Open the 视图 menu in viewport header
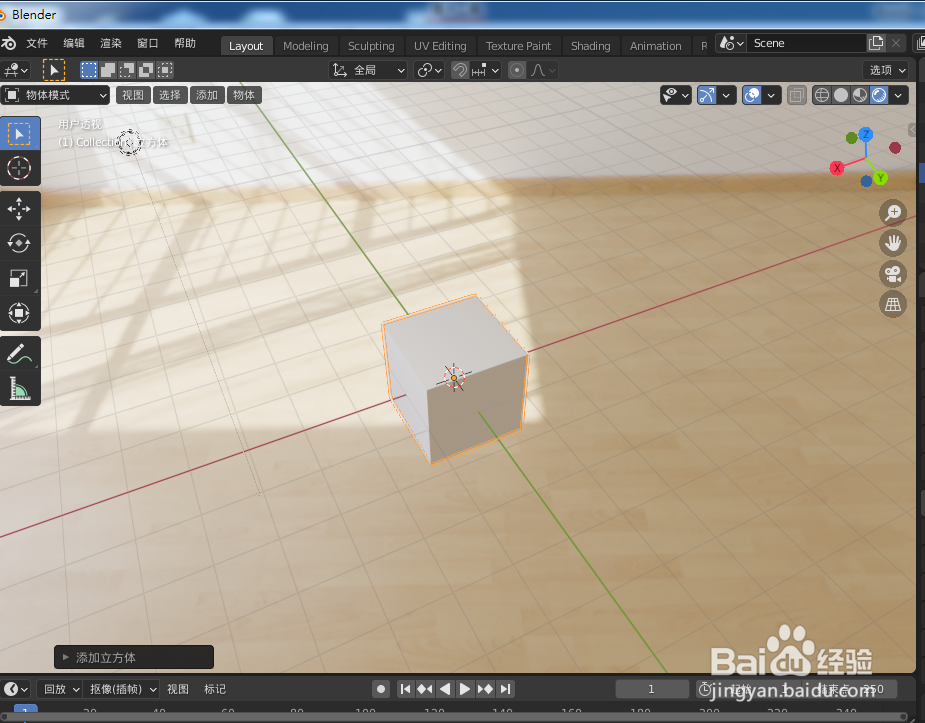The image size is (925, 723). click(133, 95)
